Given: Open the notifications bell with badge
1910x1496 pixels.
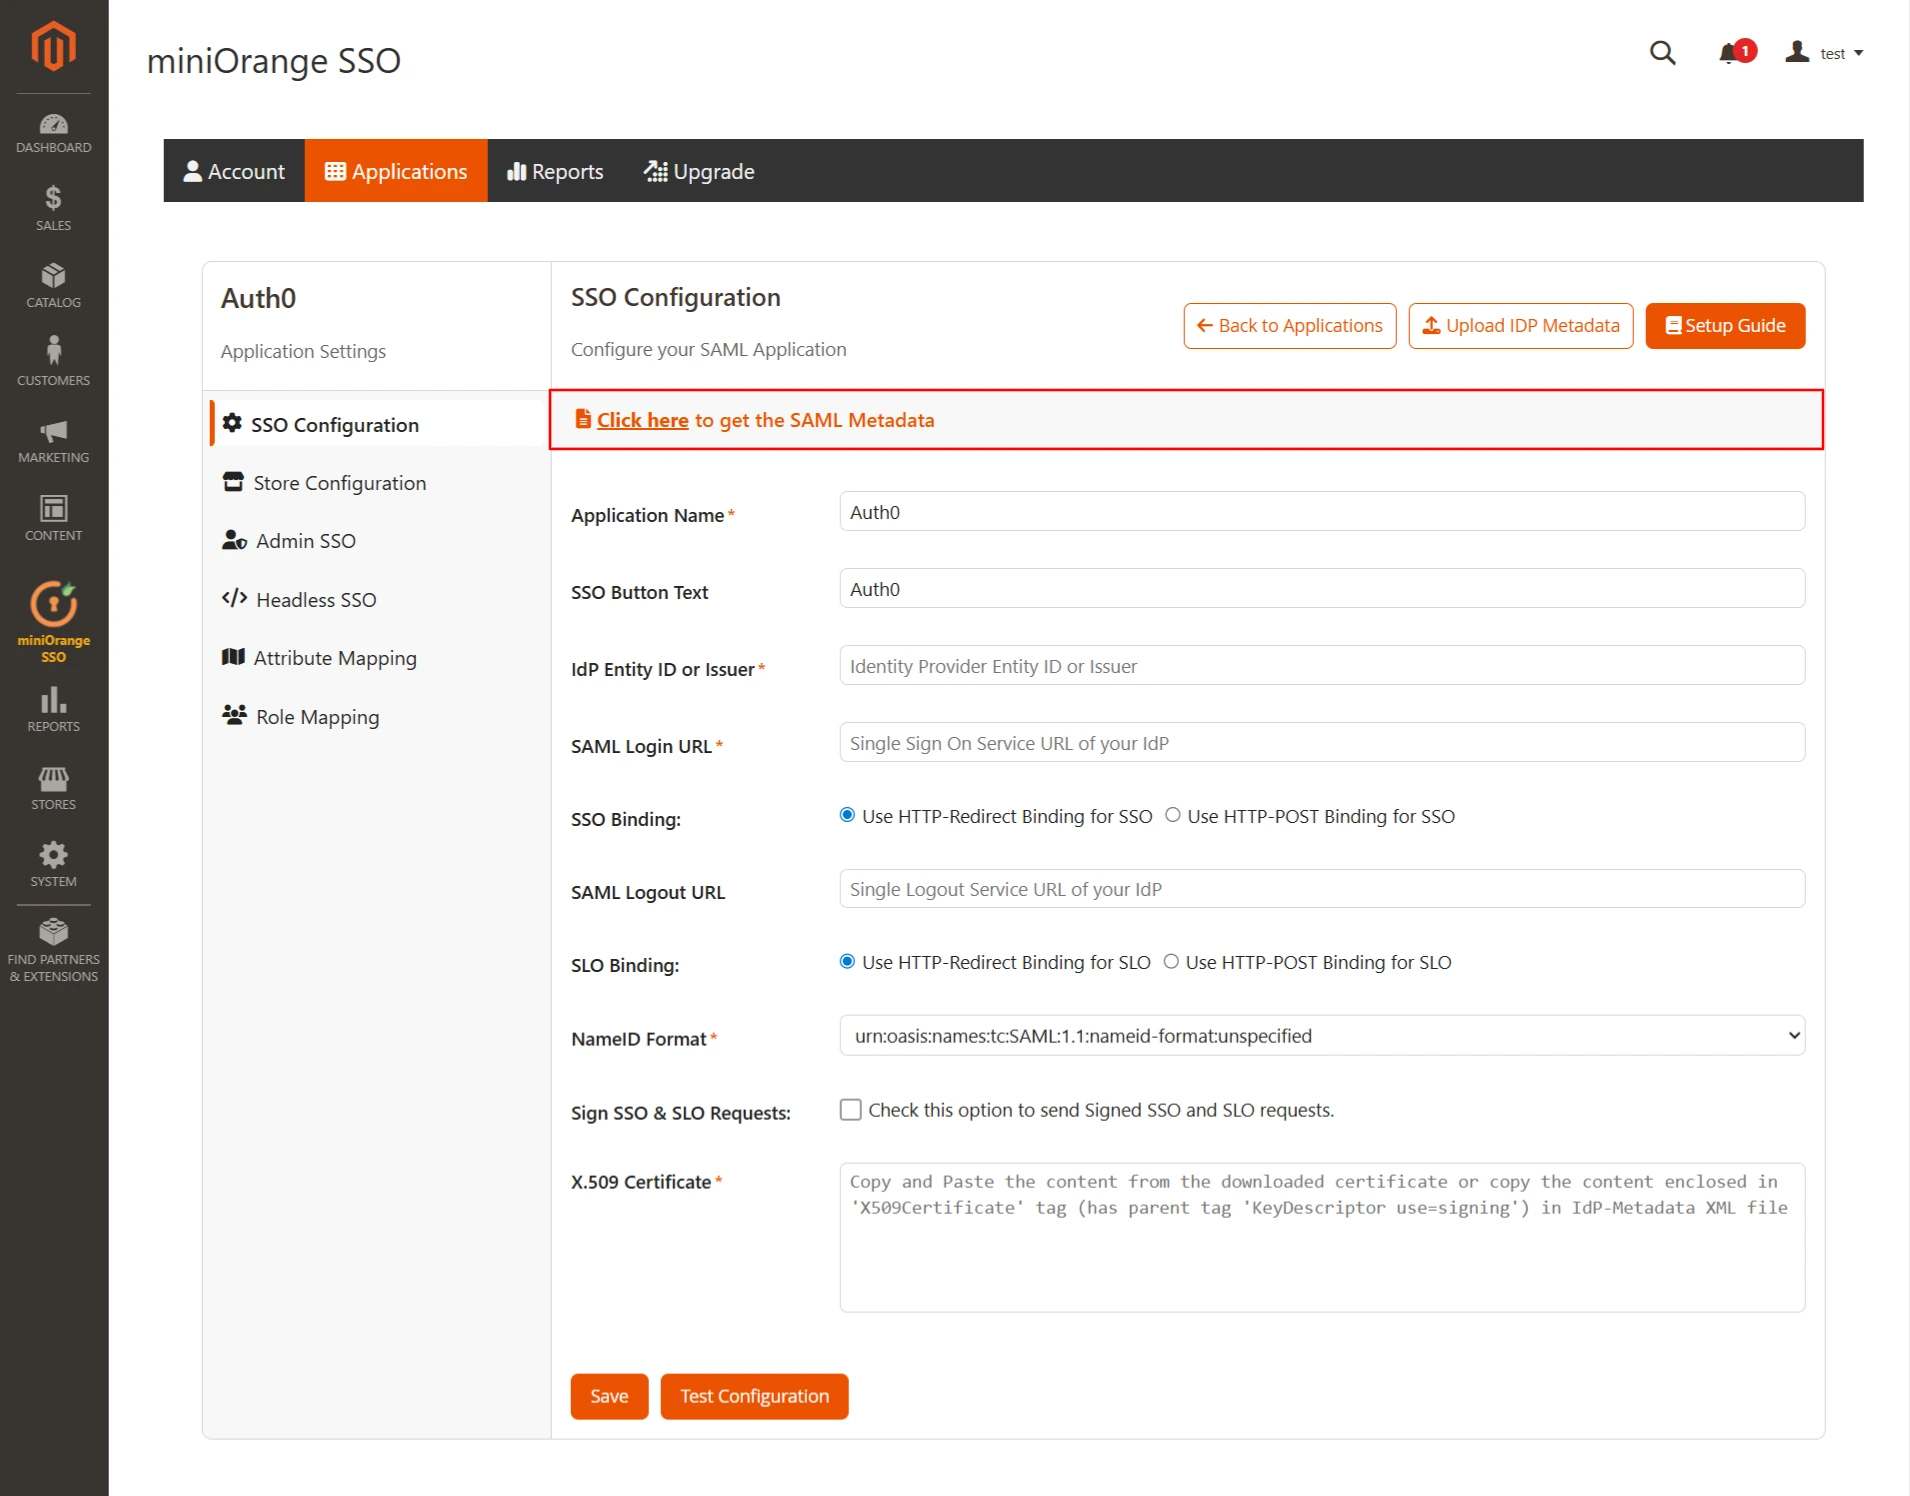Looking at the screenshot, I should pos(1729,53).
